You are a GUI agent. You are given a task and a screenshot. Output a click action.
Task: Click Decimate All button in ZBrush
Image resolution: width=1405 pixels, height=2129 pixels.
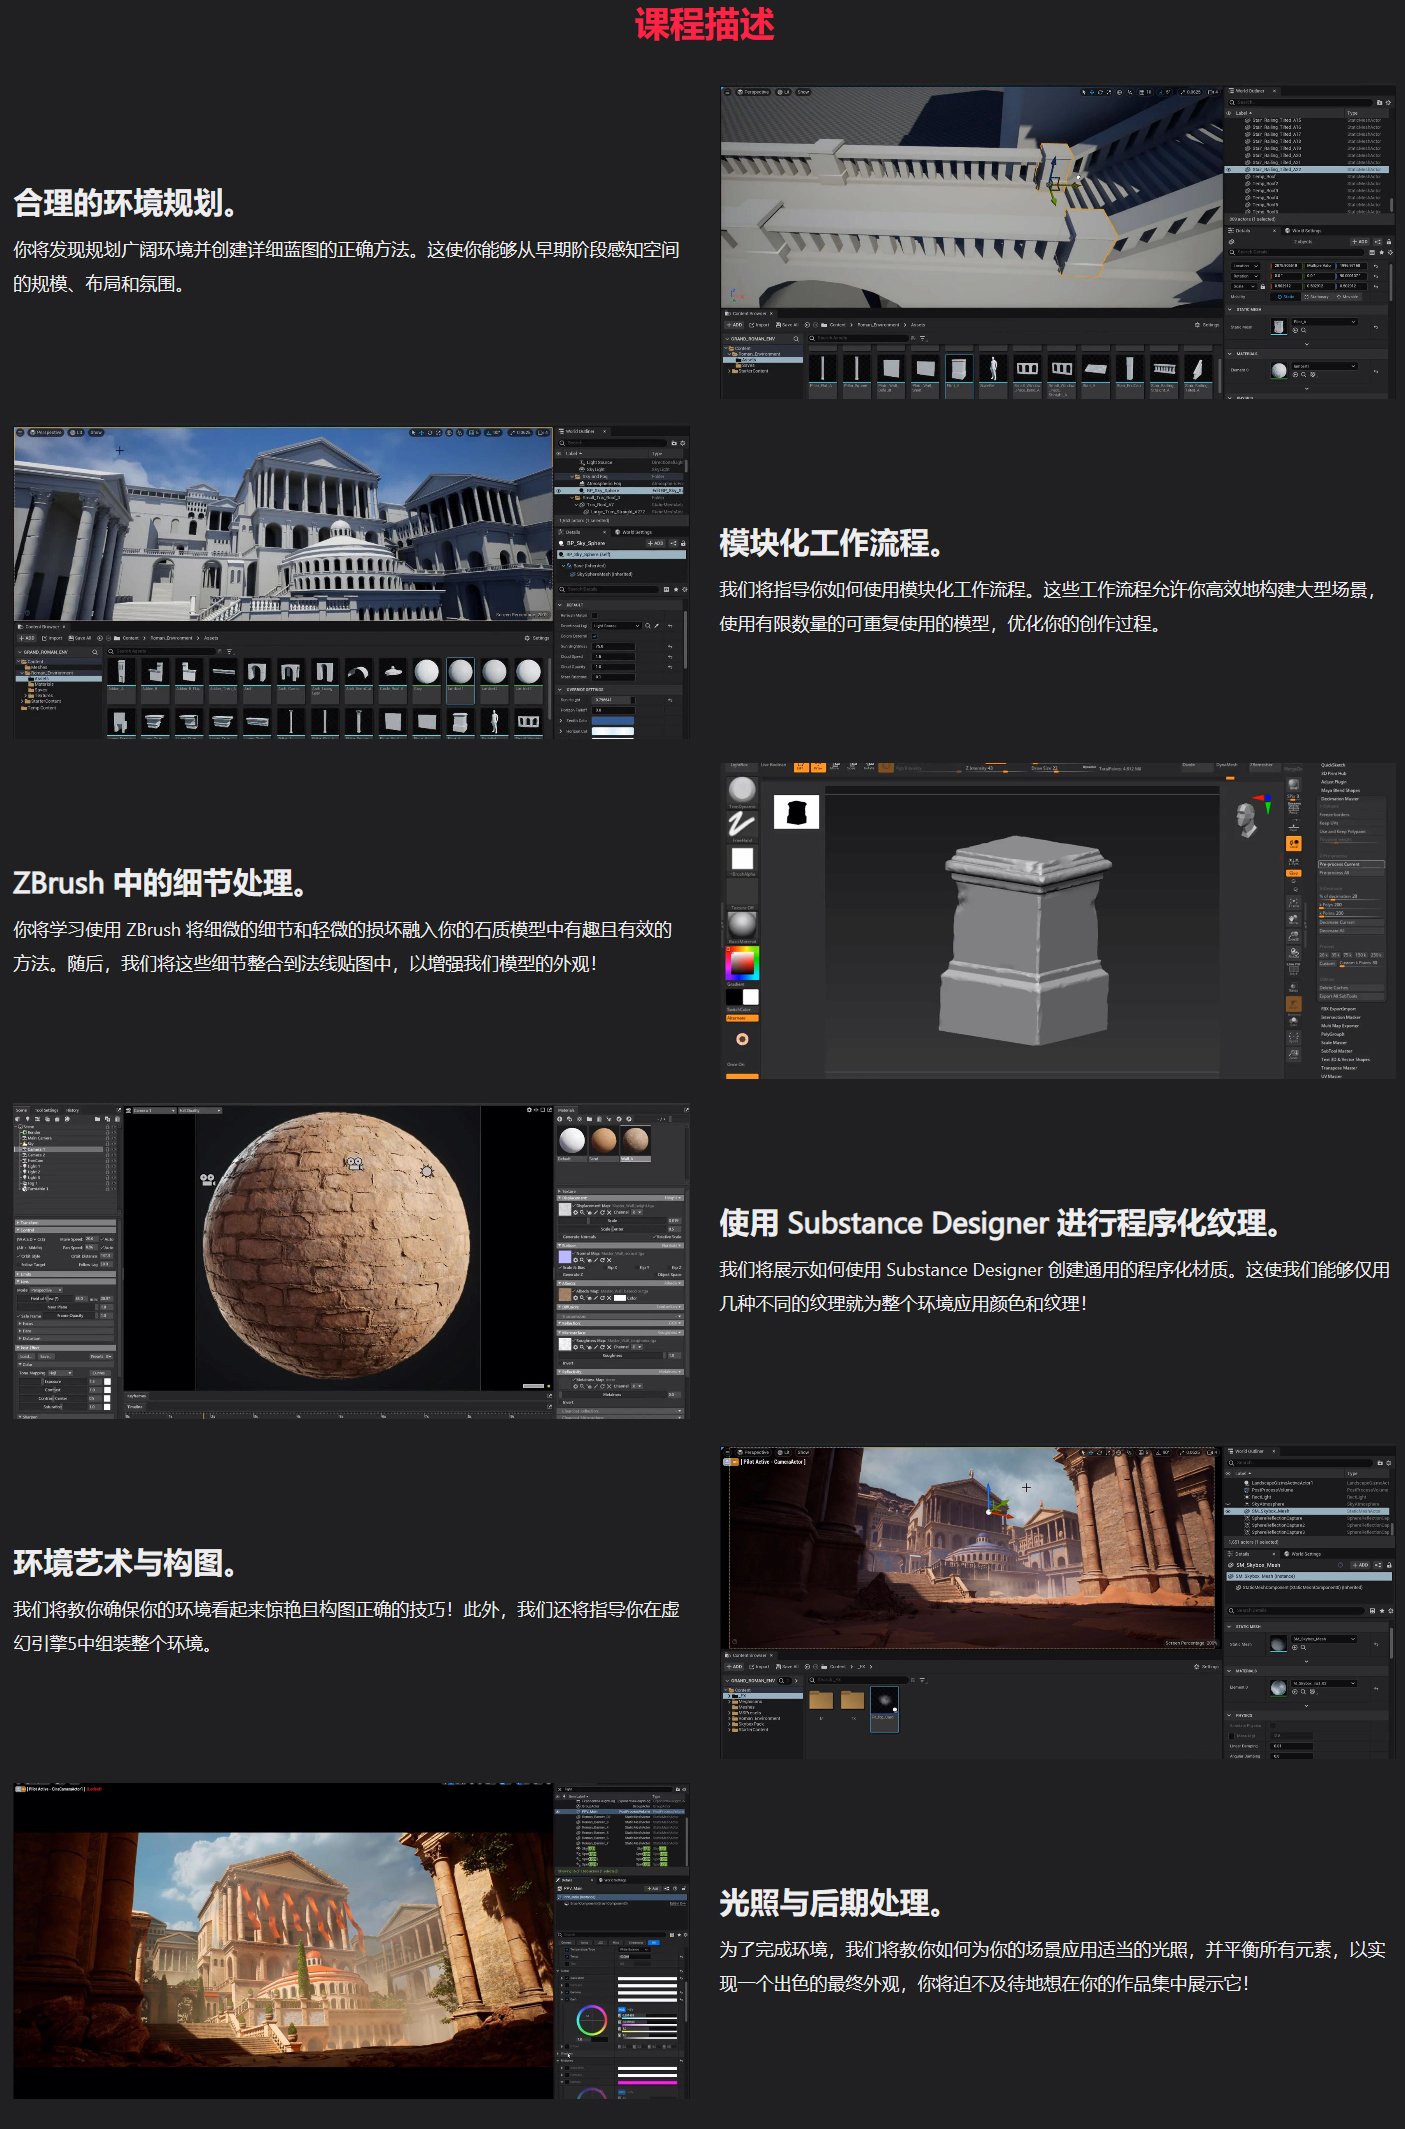point(1351,931)
